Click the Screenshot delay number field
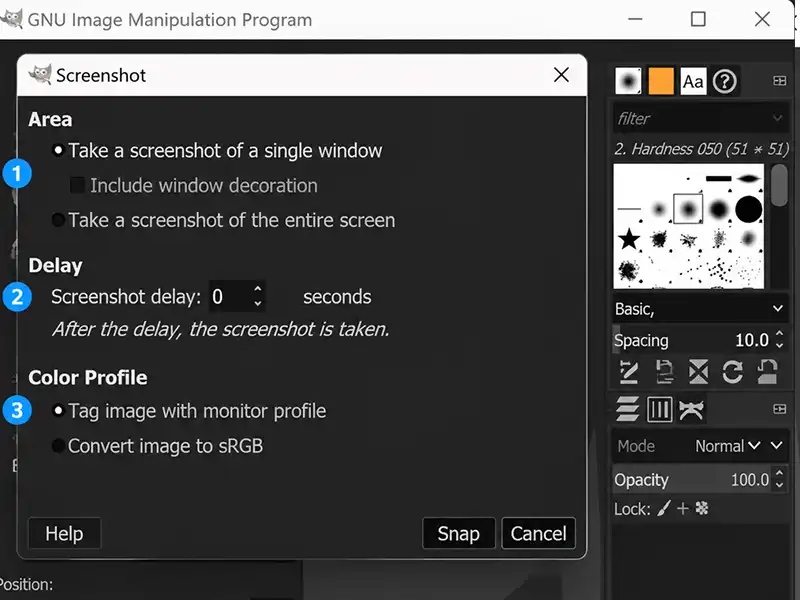Screen dimensions: 800x600 tap(231, 296)
